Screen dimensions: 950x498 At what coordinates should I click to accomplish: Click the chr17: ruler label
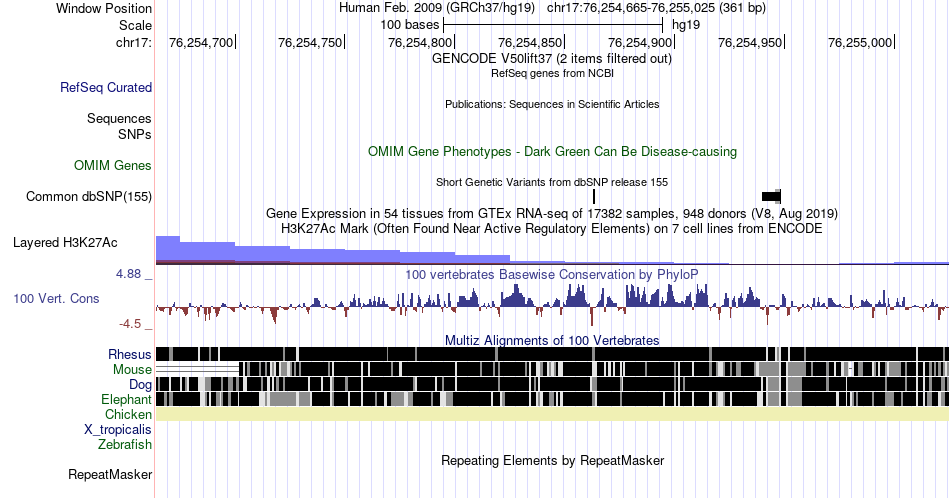(x=134, y=42)
